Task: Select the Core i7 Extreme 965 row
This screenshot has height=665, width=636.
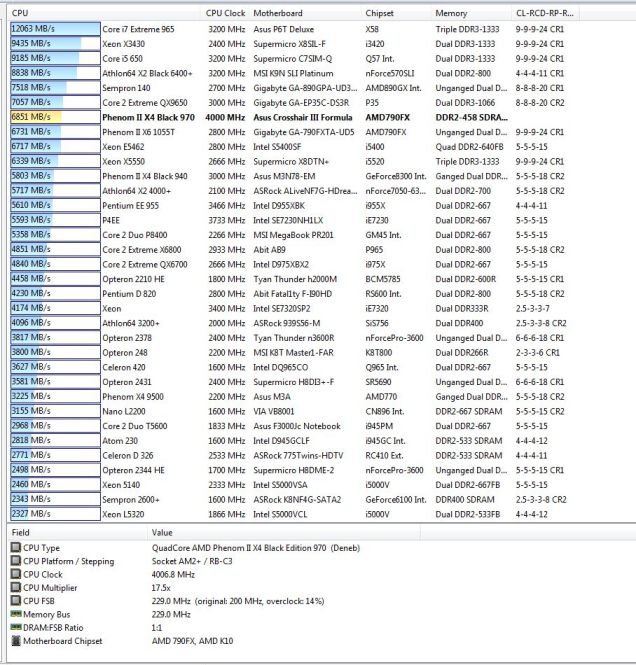Action: tap(295, 29)
